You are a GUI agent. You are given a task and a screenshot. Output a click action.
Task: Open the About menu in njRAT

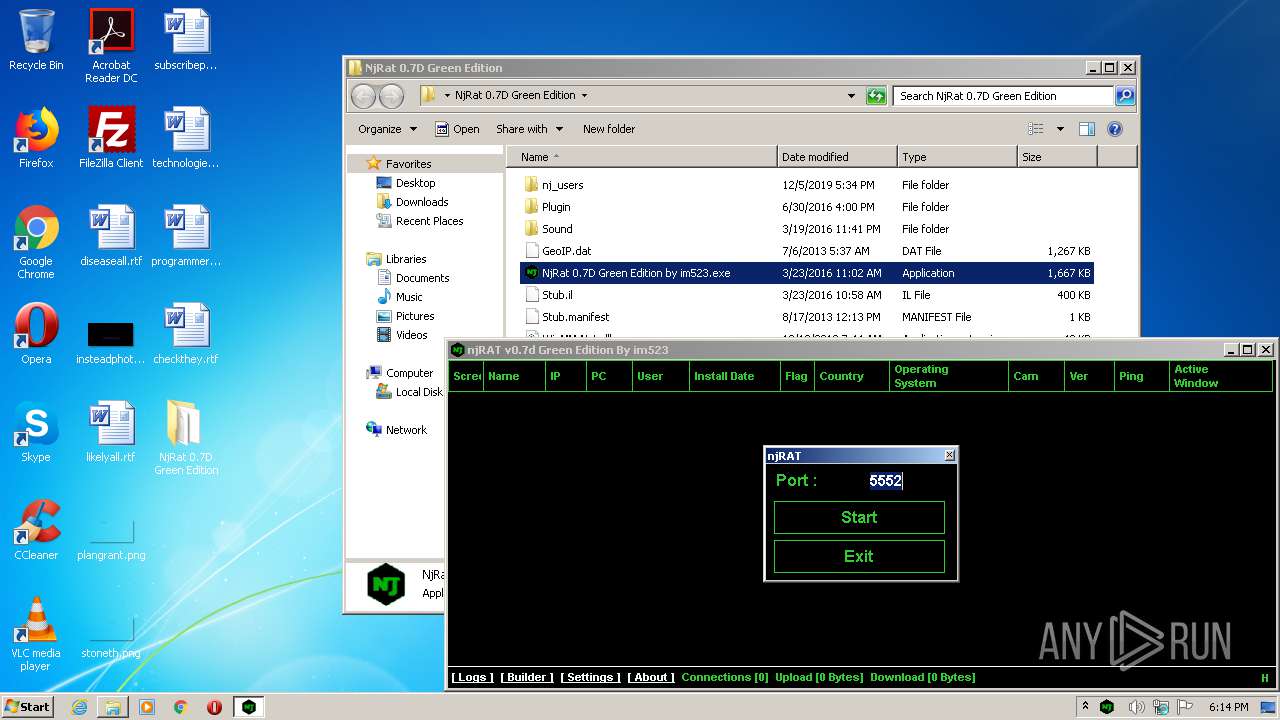pos(650,677)
